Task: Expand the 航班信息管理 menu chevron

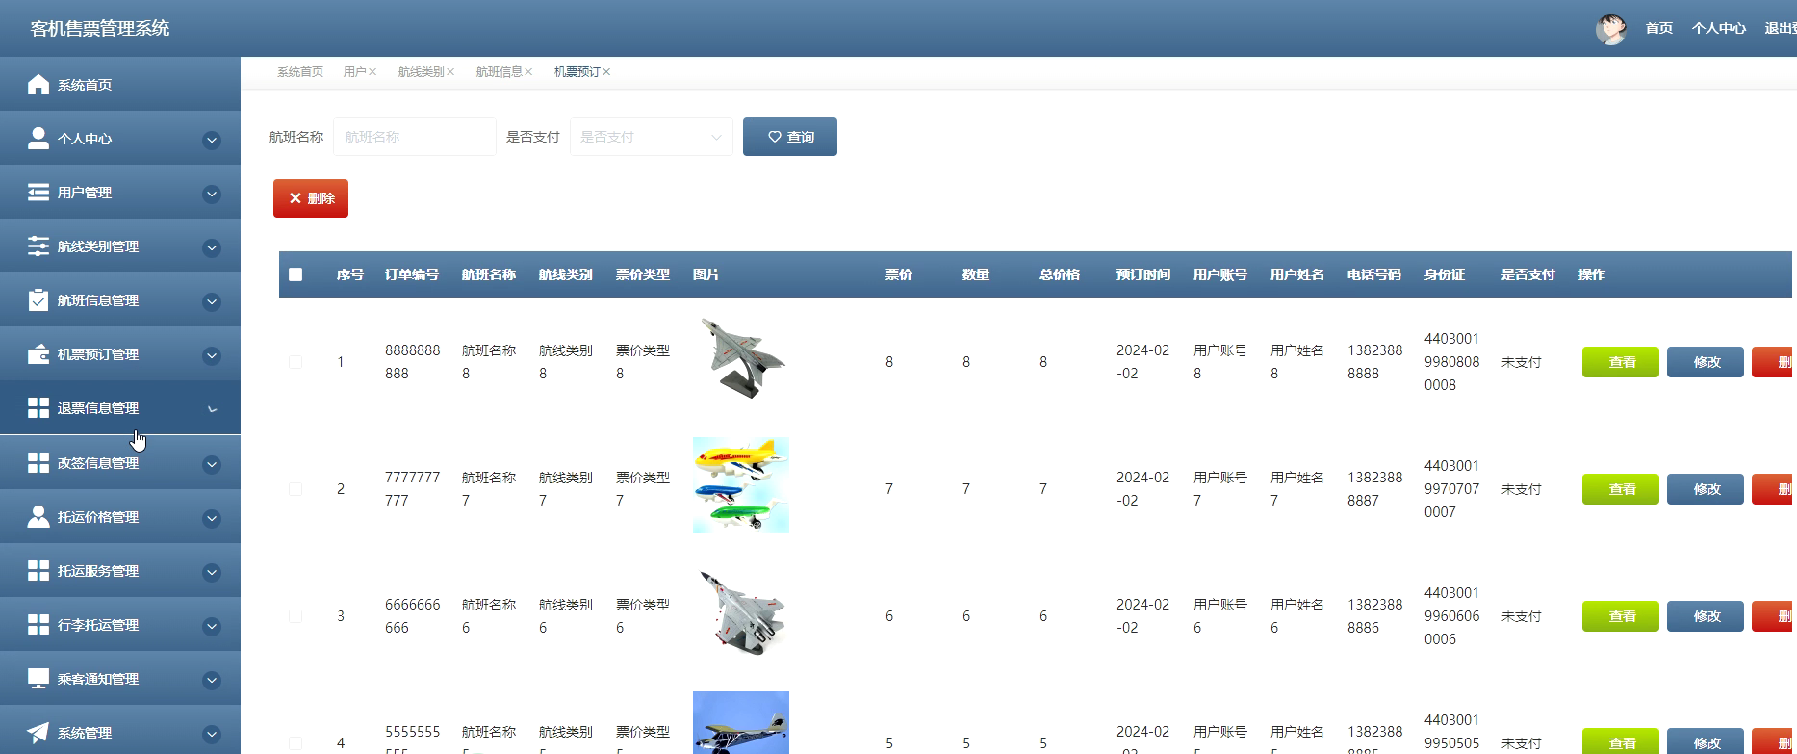Action: [211, 302]
